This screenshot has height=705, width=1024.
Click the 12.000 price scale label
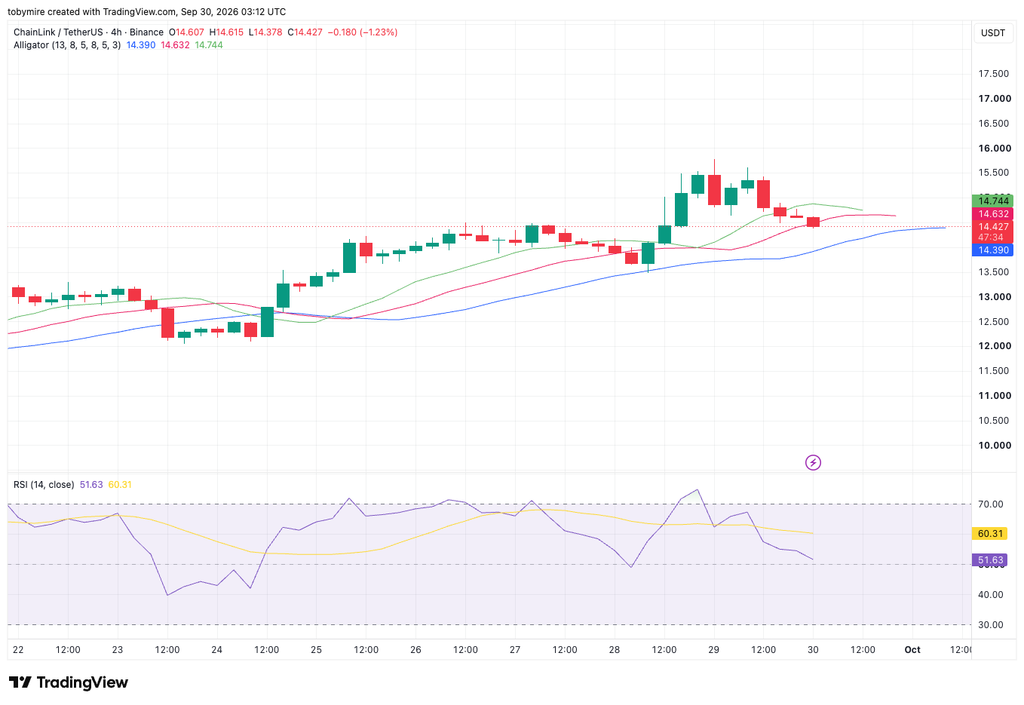(994, 346)
